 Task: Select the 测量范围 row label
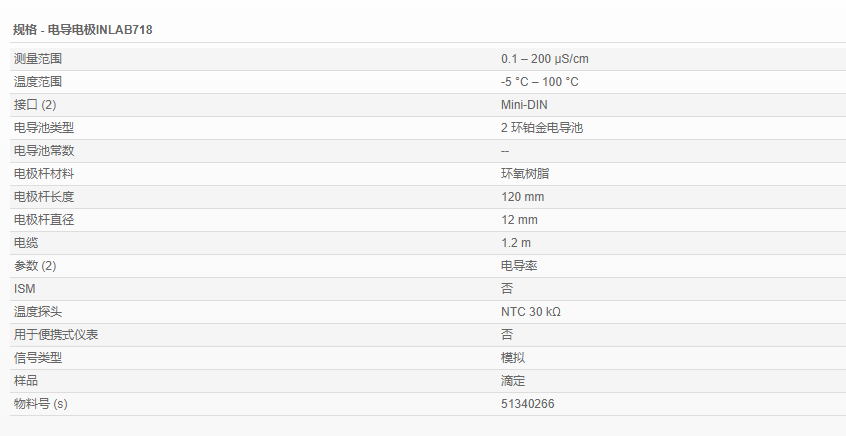pos(38,59)
